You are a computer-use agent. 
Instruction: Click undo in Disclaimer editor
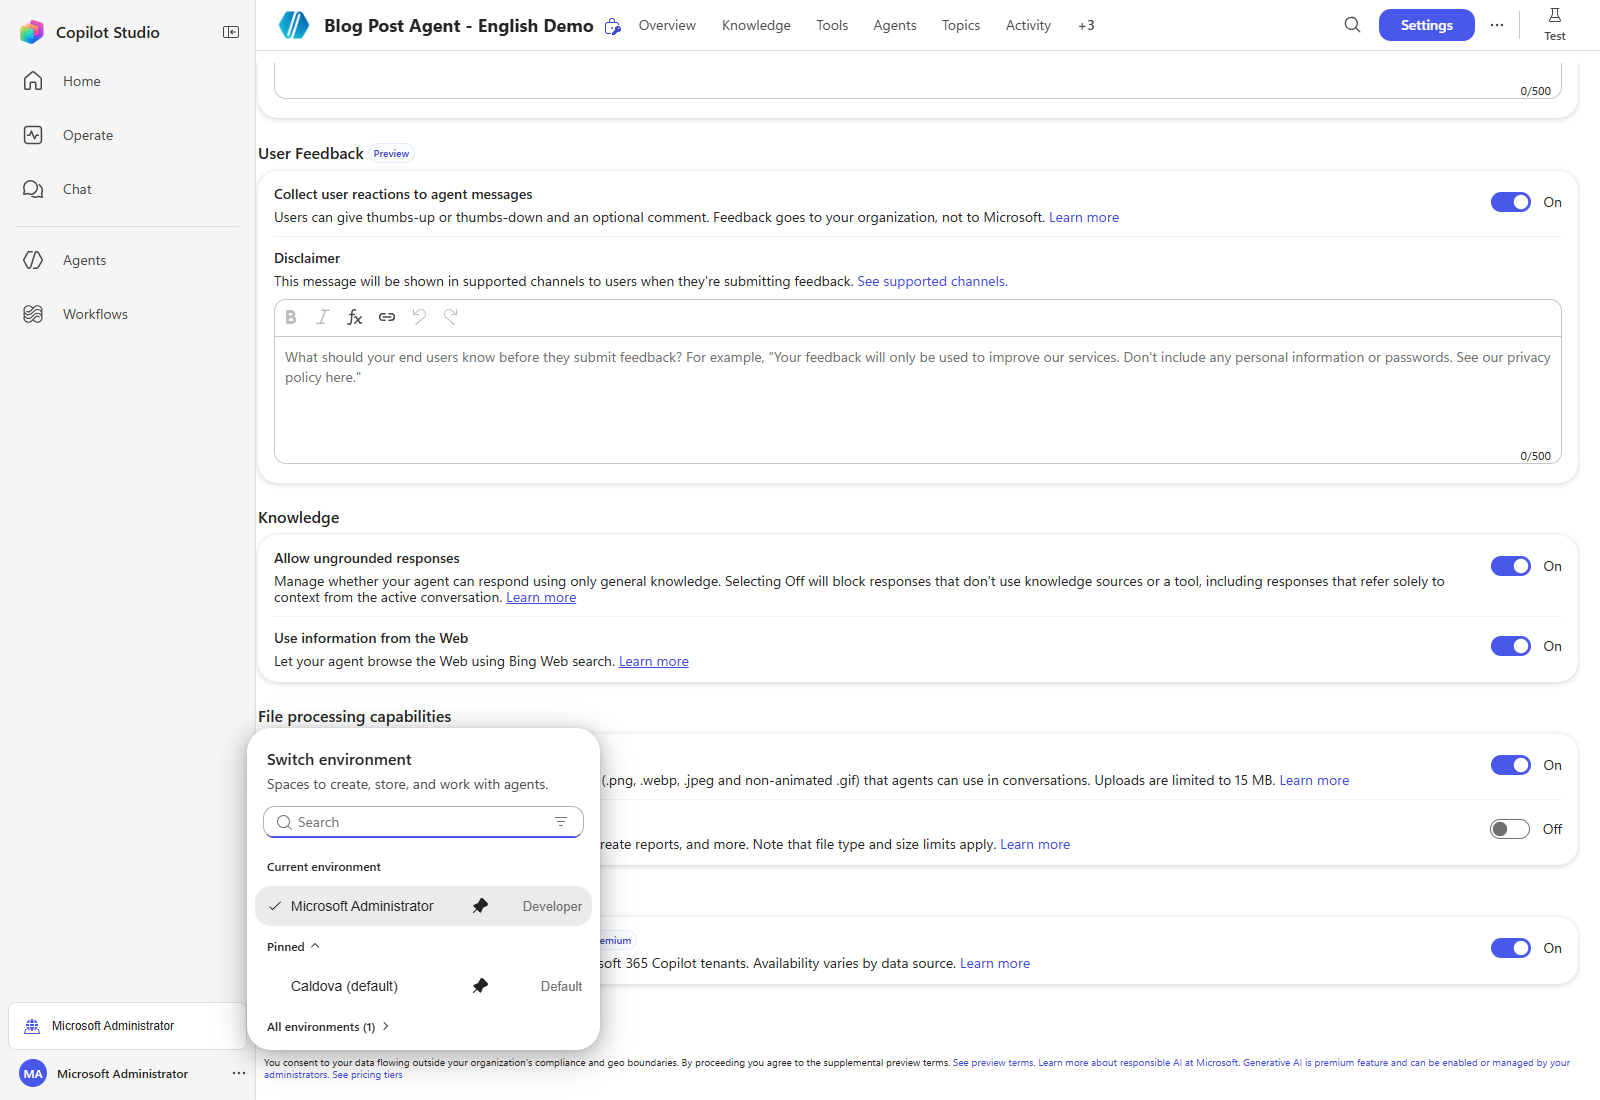pos(419,317)
